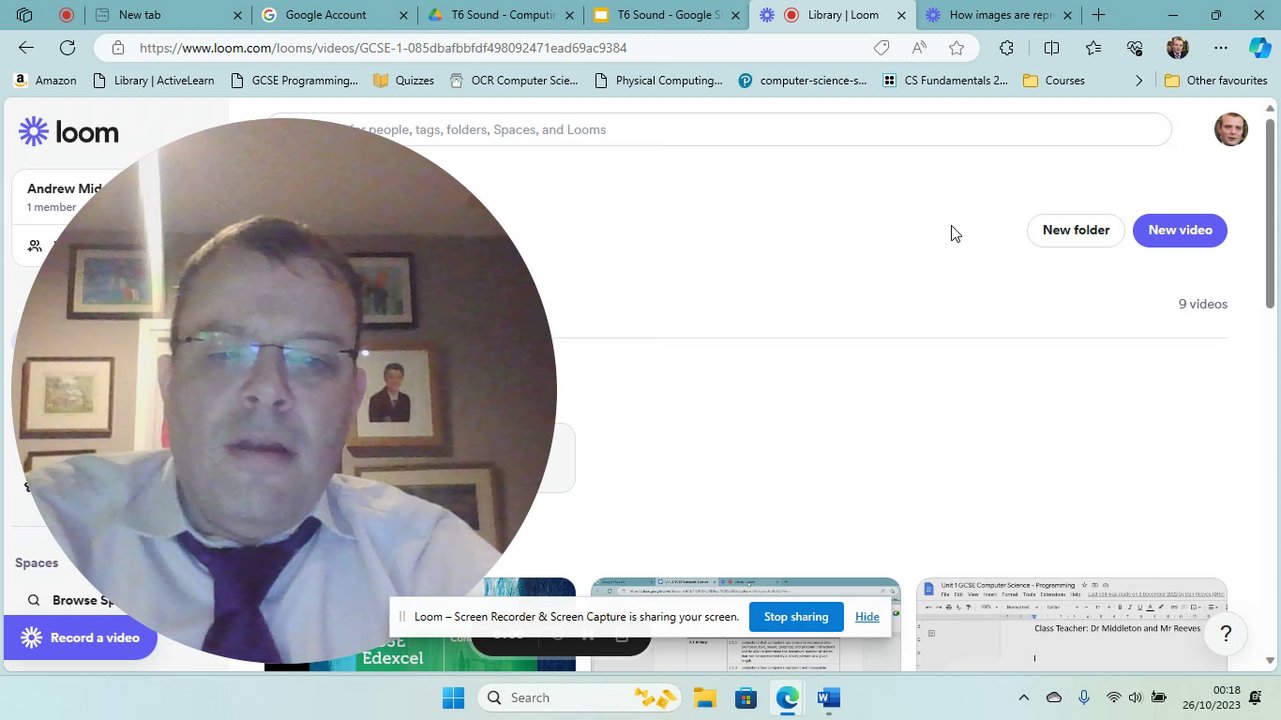This screenshot has width=1281, height=720.
Task: Open browser Extensions puzzle icon
Action: [x=1006, y=48]
